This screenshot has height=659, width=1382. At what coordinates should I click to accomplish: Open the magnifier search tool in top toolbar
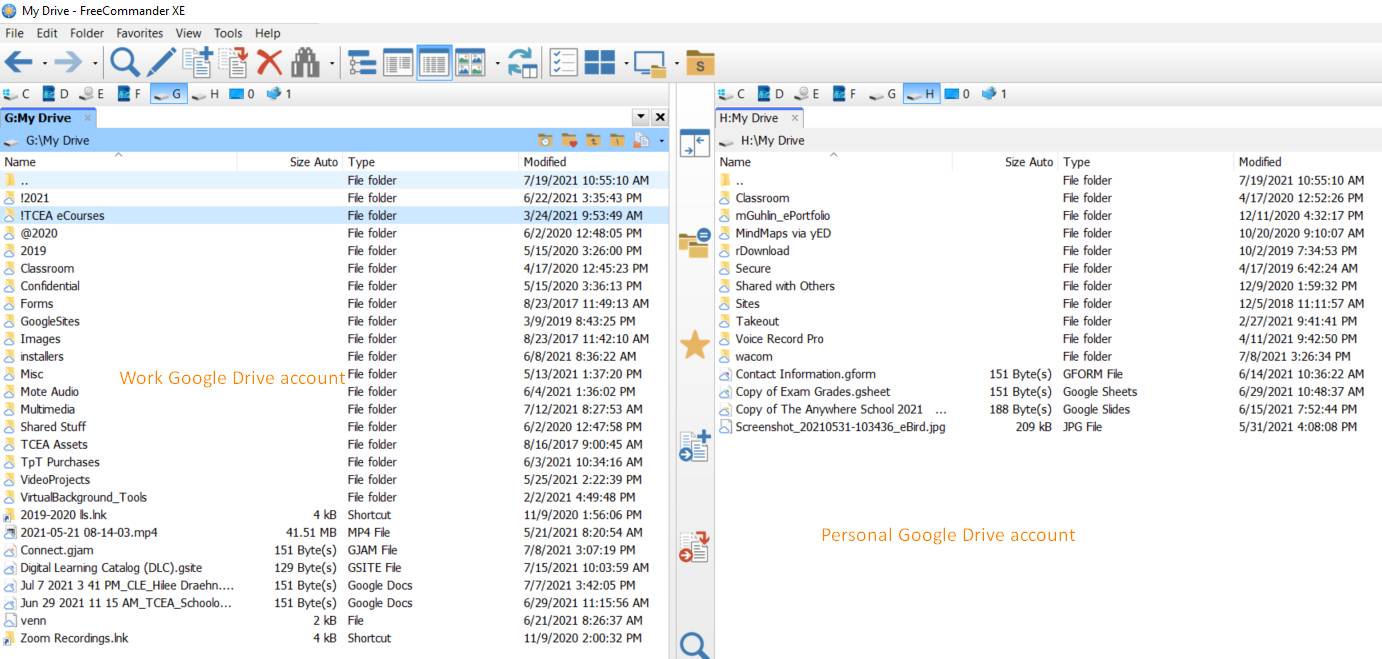[125, 63]
